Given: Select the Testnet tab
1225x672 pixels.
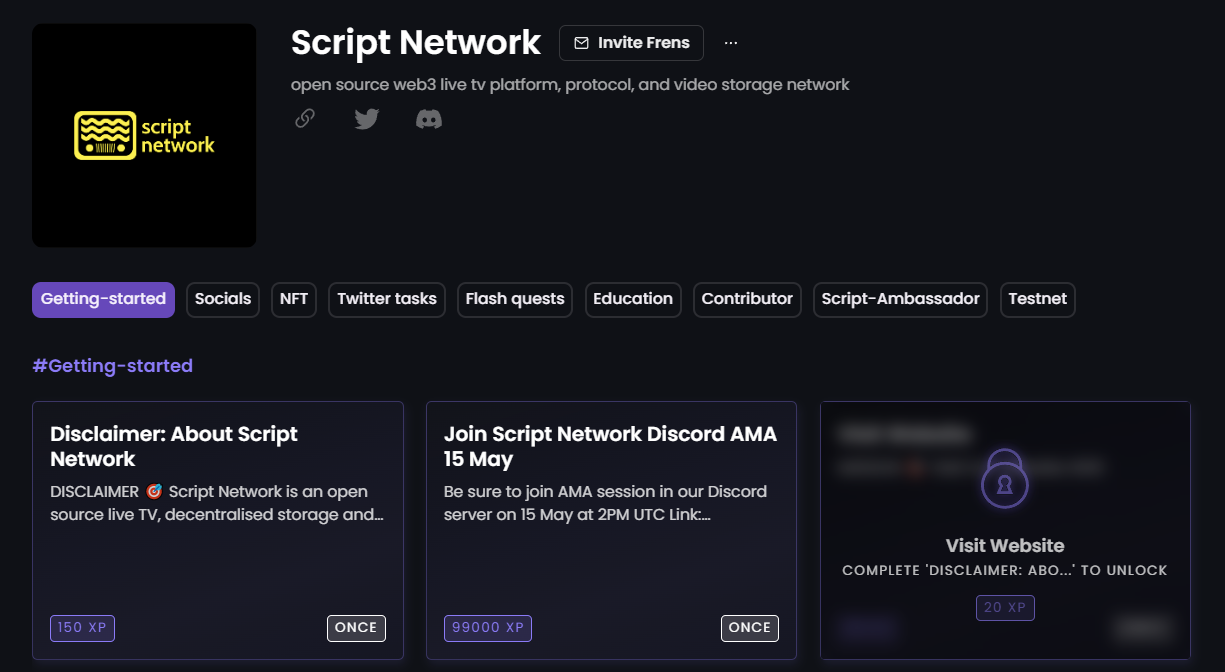Looking at the screenshot, I should [x=1037, y=299].
